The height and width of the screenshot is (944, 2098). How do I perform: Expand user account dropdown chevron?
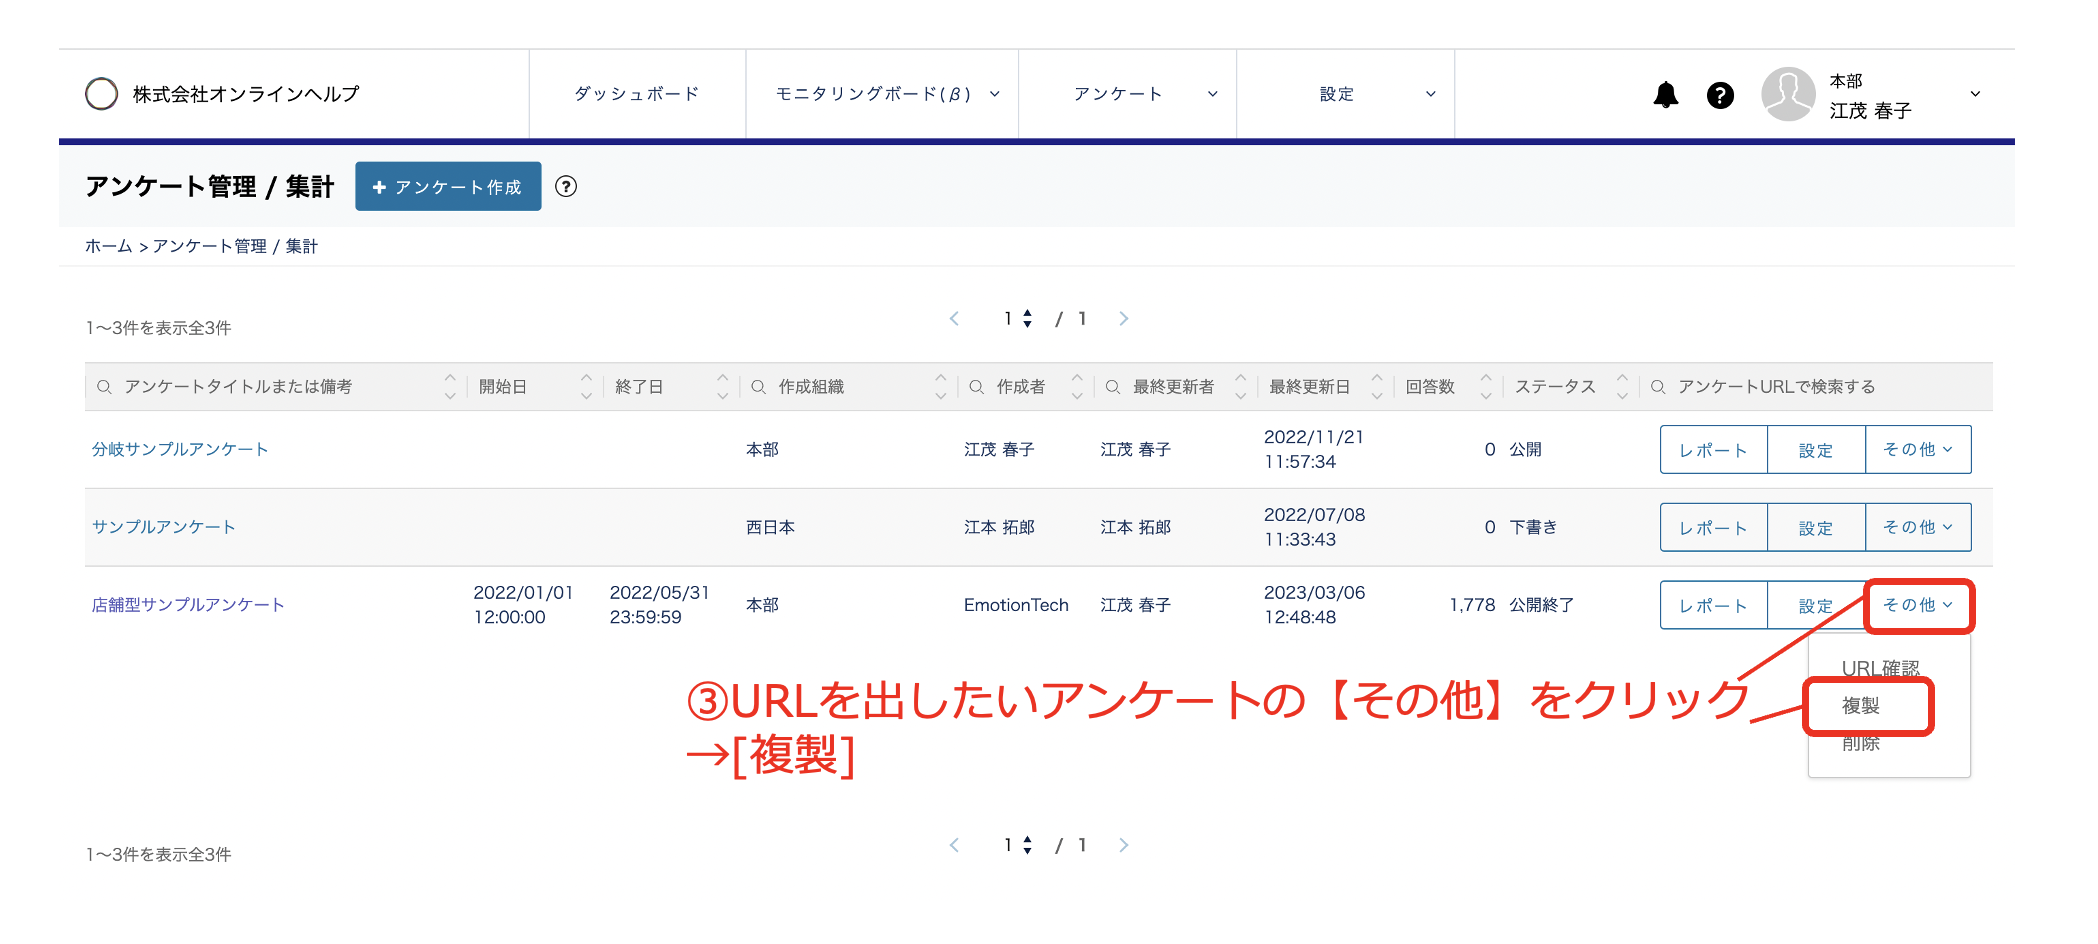click(1975, 94)
